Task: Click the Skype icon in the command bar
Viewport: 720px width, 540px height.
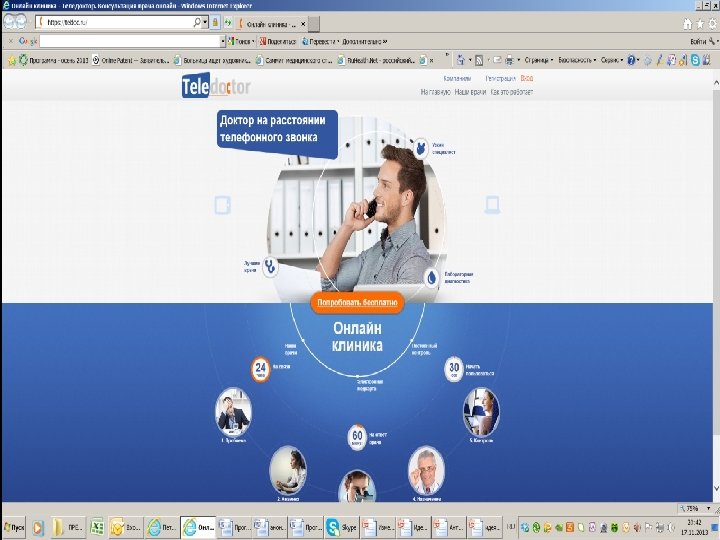Action: (x=695, y=60)
